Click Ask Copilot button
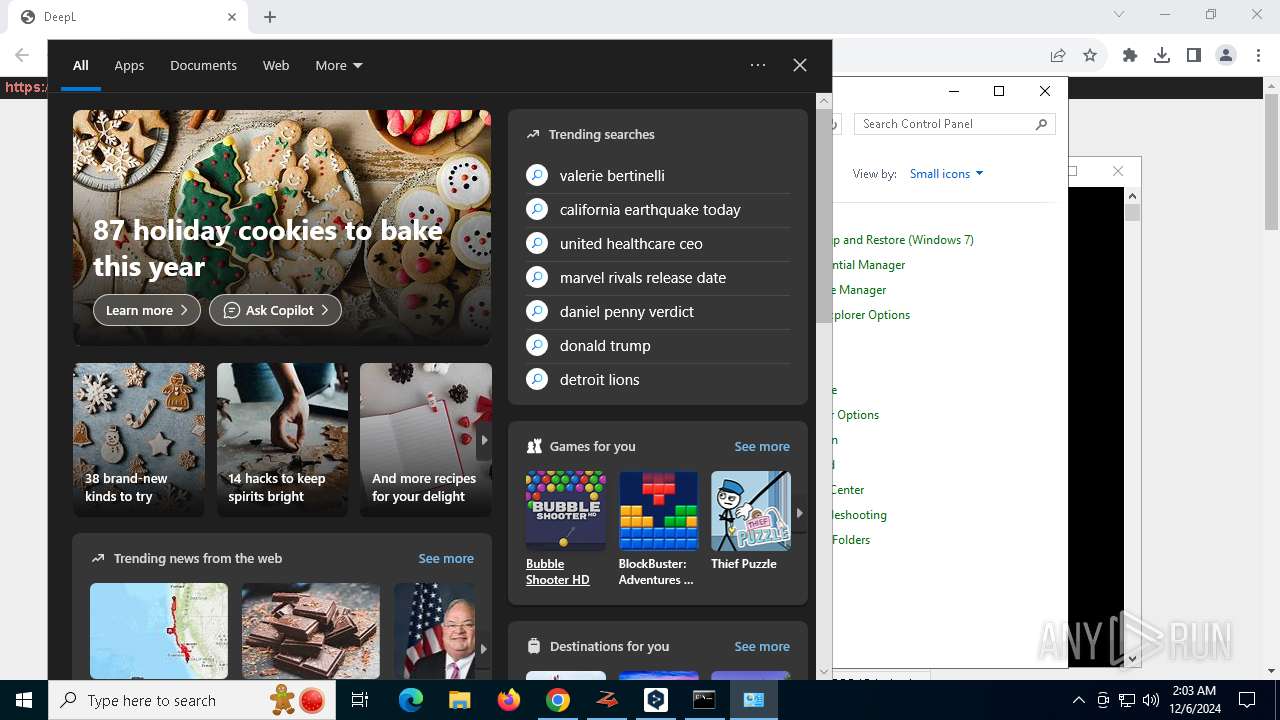Screen dimensions: 1280x720 tap(275, 310)
